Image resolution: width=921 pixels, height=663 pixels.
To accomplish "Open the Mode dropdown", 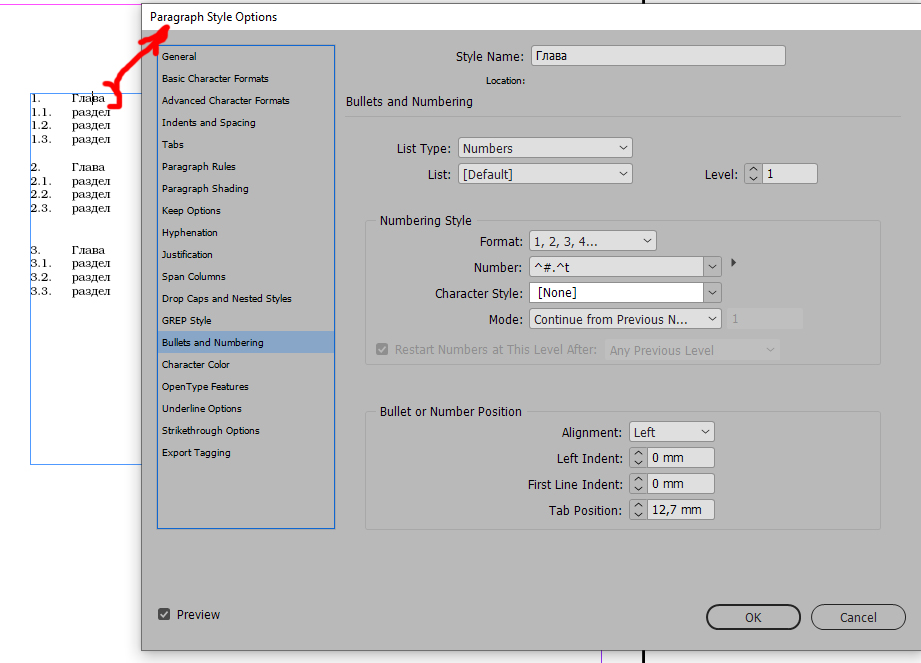I will 625,319.
